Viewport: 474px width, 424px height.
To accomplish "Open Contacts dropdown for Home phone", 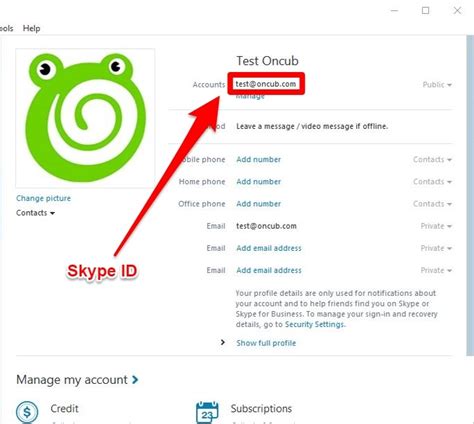I will click(x=432, y=182).
